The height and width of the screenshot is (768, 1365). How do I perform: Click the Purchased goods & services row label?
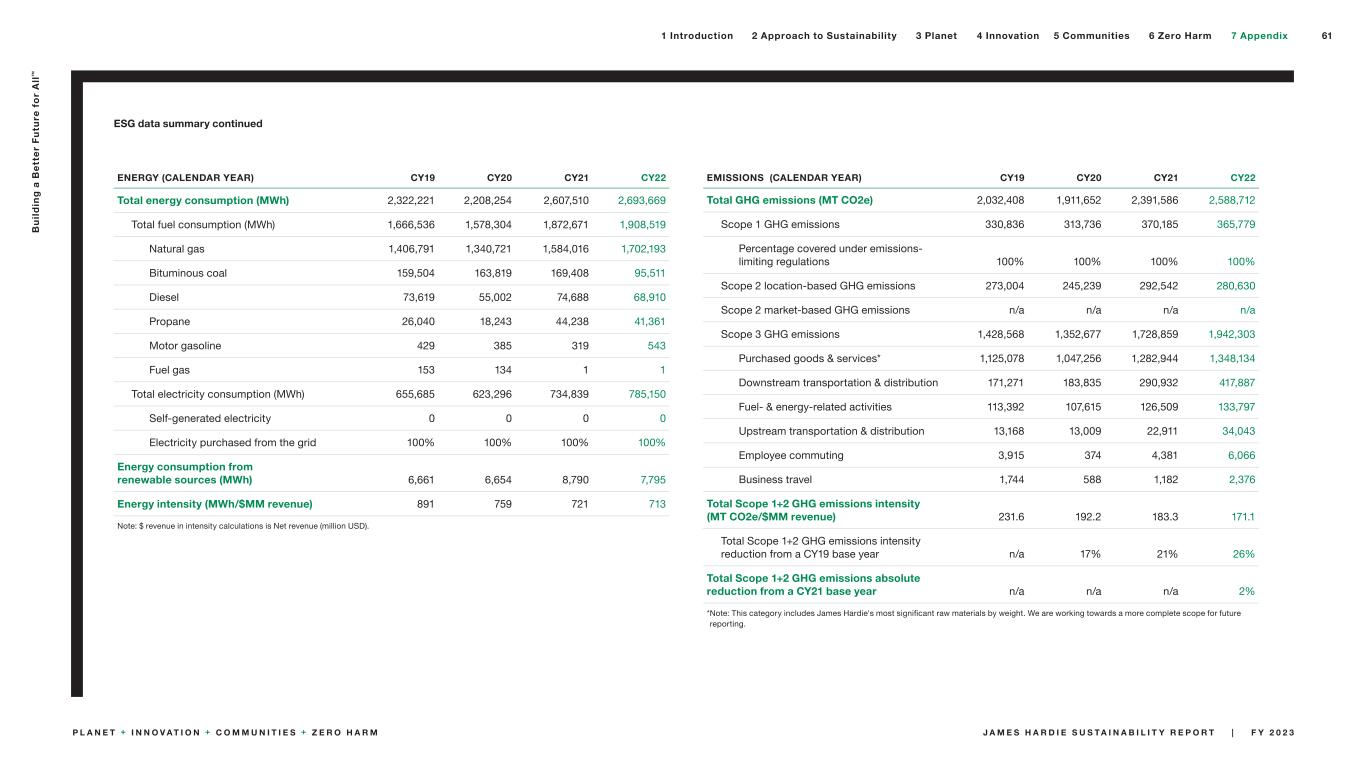(809, 358)
